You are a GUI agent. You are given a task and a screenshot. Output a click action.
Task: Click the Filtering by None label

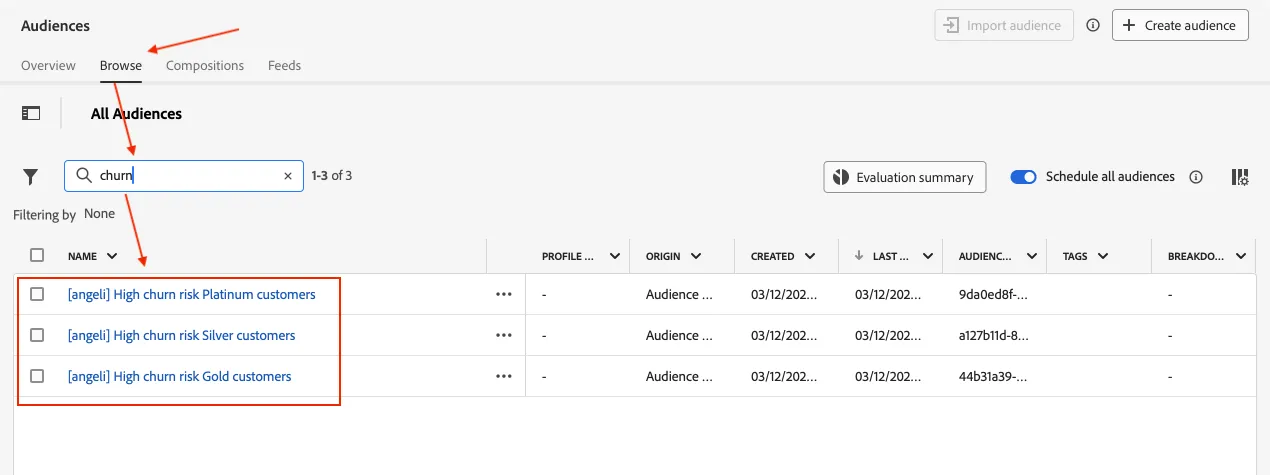pos(64,214)
